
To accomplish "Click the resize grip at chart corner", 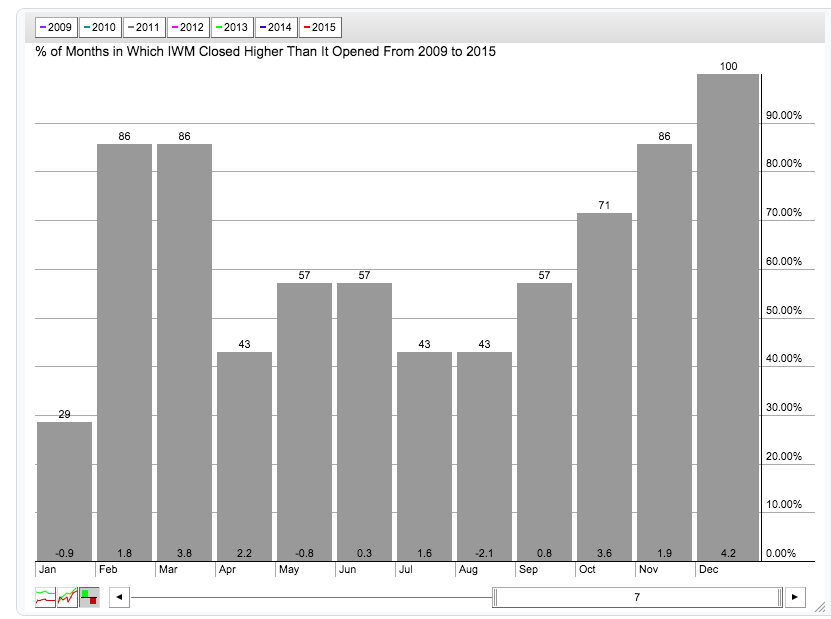I will (820, 607).
